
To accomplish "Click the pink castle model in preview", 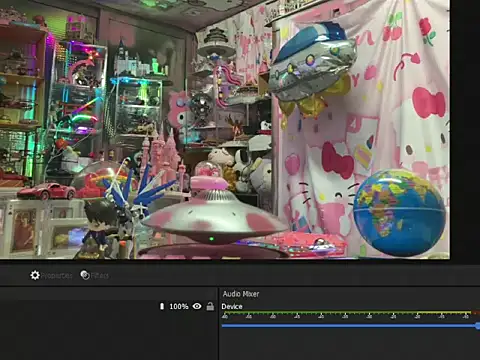I will [163, 157].
